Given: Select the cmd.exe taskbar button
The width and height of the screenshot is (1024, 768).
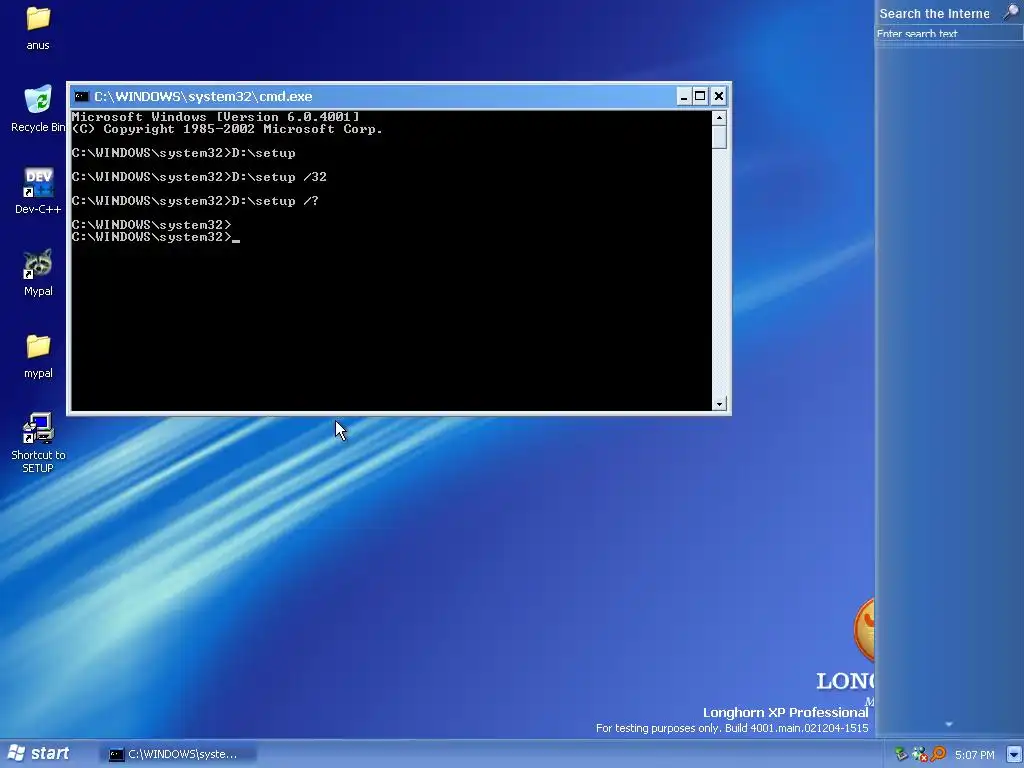Looking at the screenshot, I should click(x=178, y=754).
